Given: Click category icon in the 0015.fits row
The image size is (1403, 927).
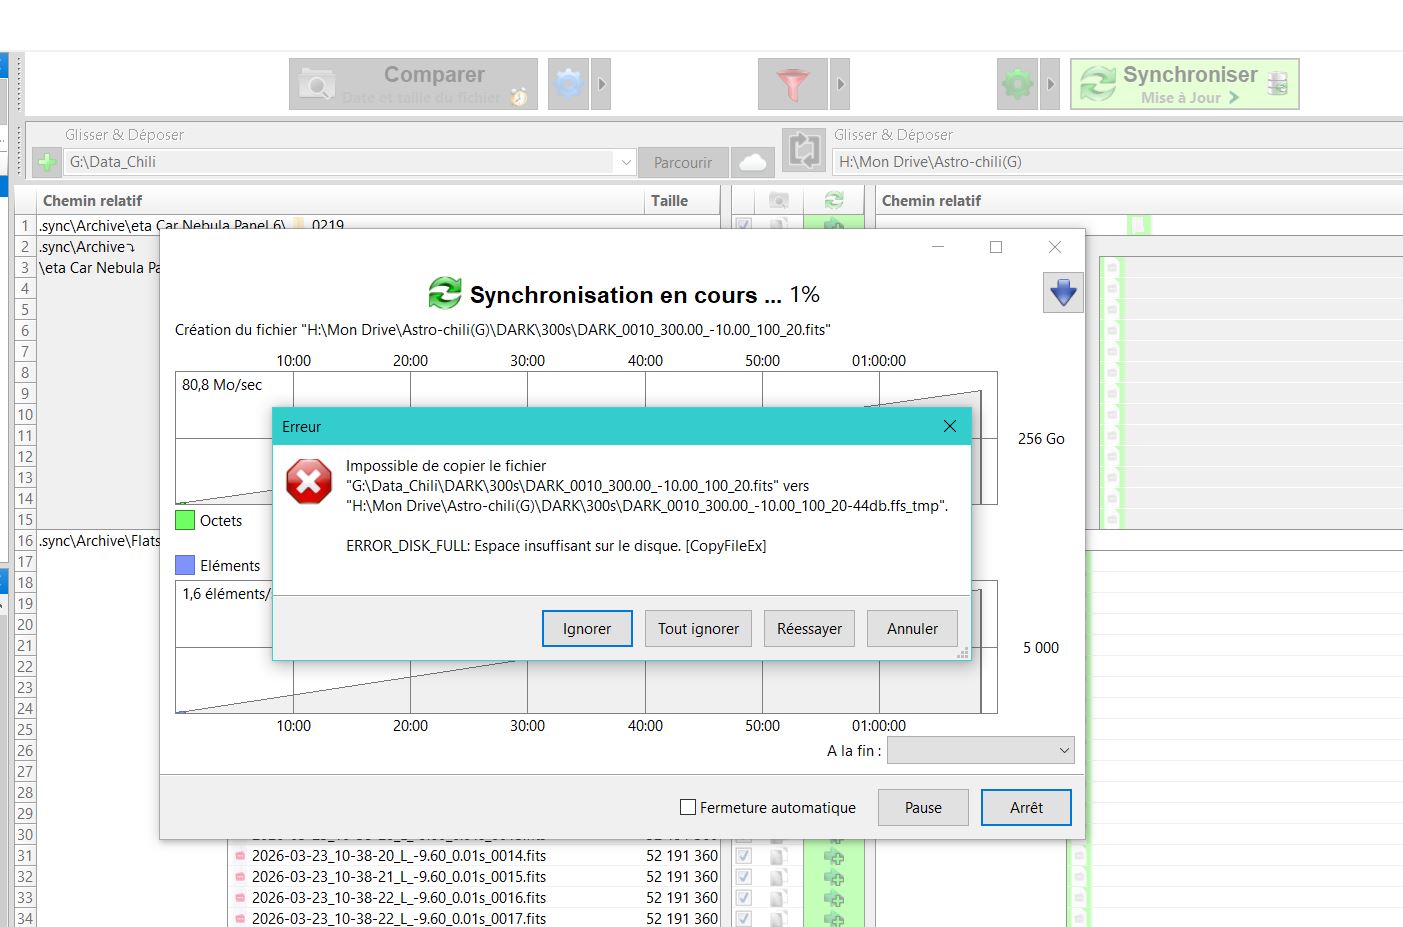Looking at the screenshot, I should tap(779, 877).
